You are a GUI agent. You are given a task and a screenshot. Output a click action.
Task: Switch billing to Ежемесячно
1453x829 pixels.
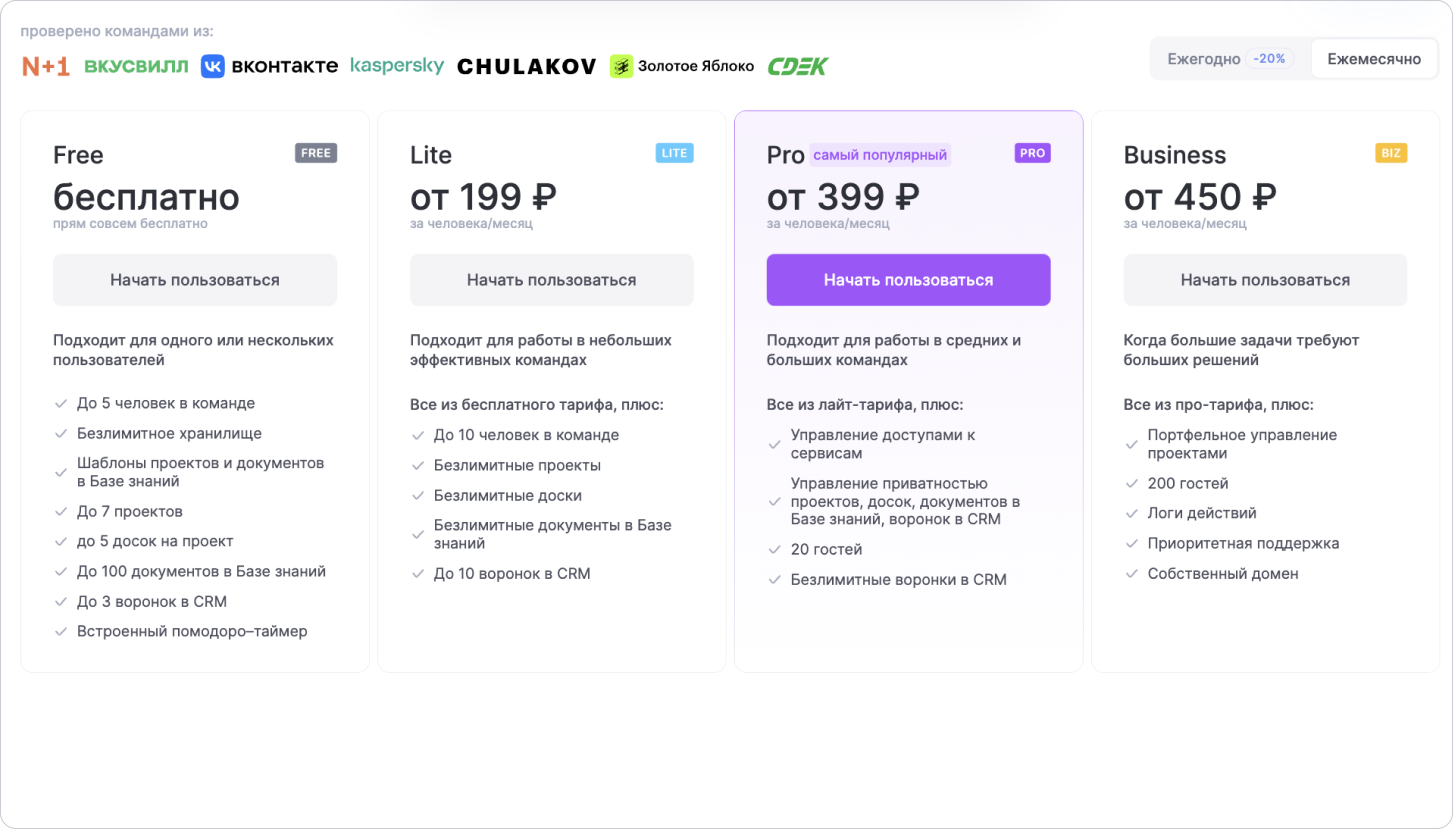(1374, 59)
